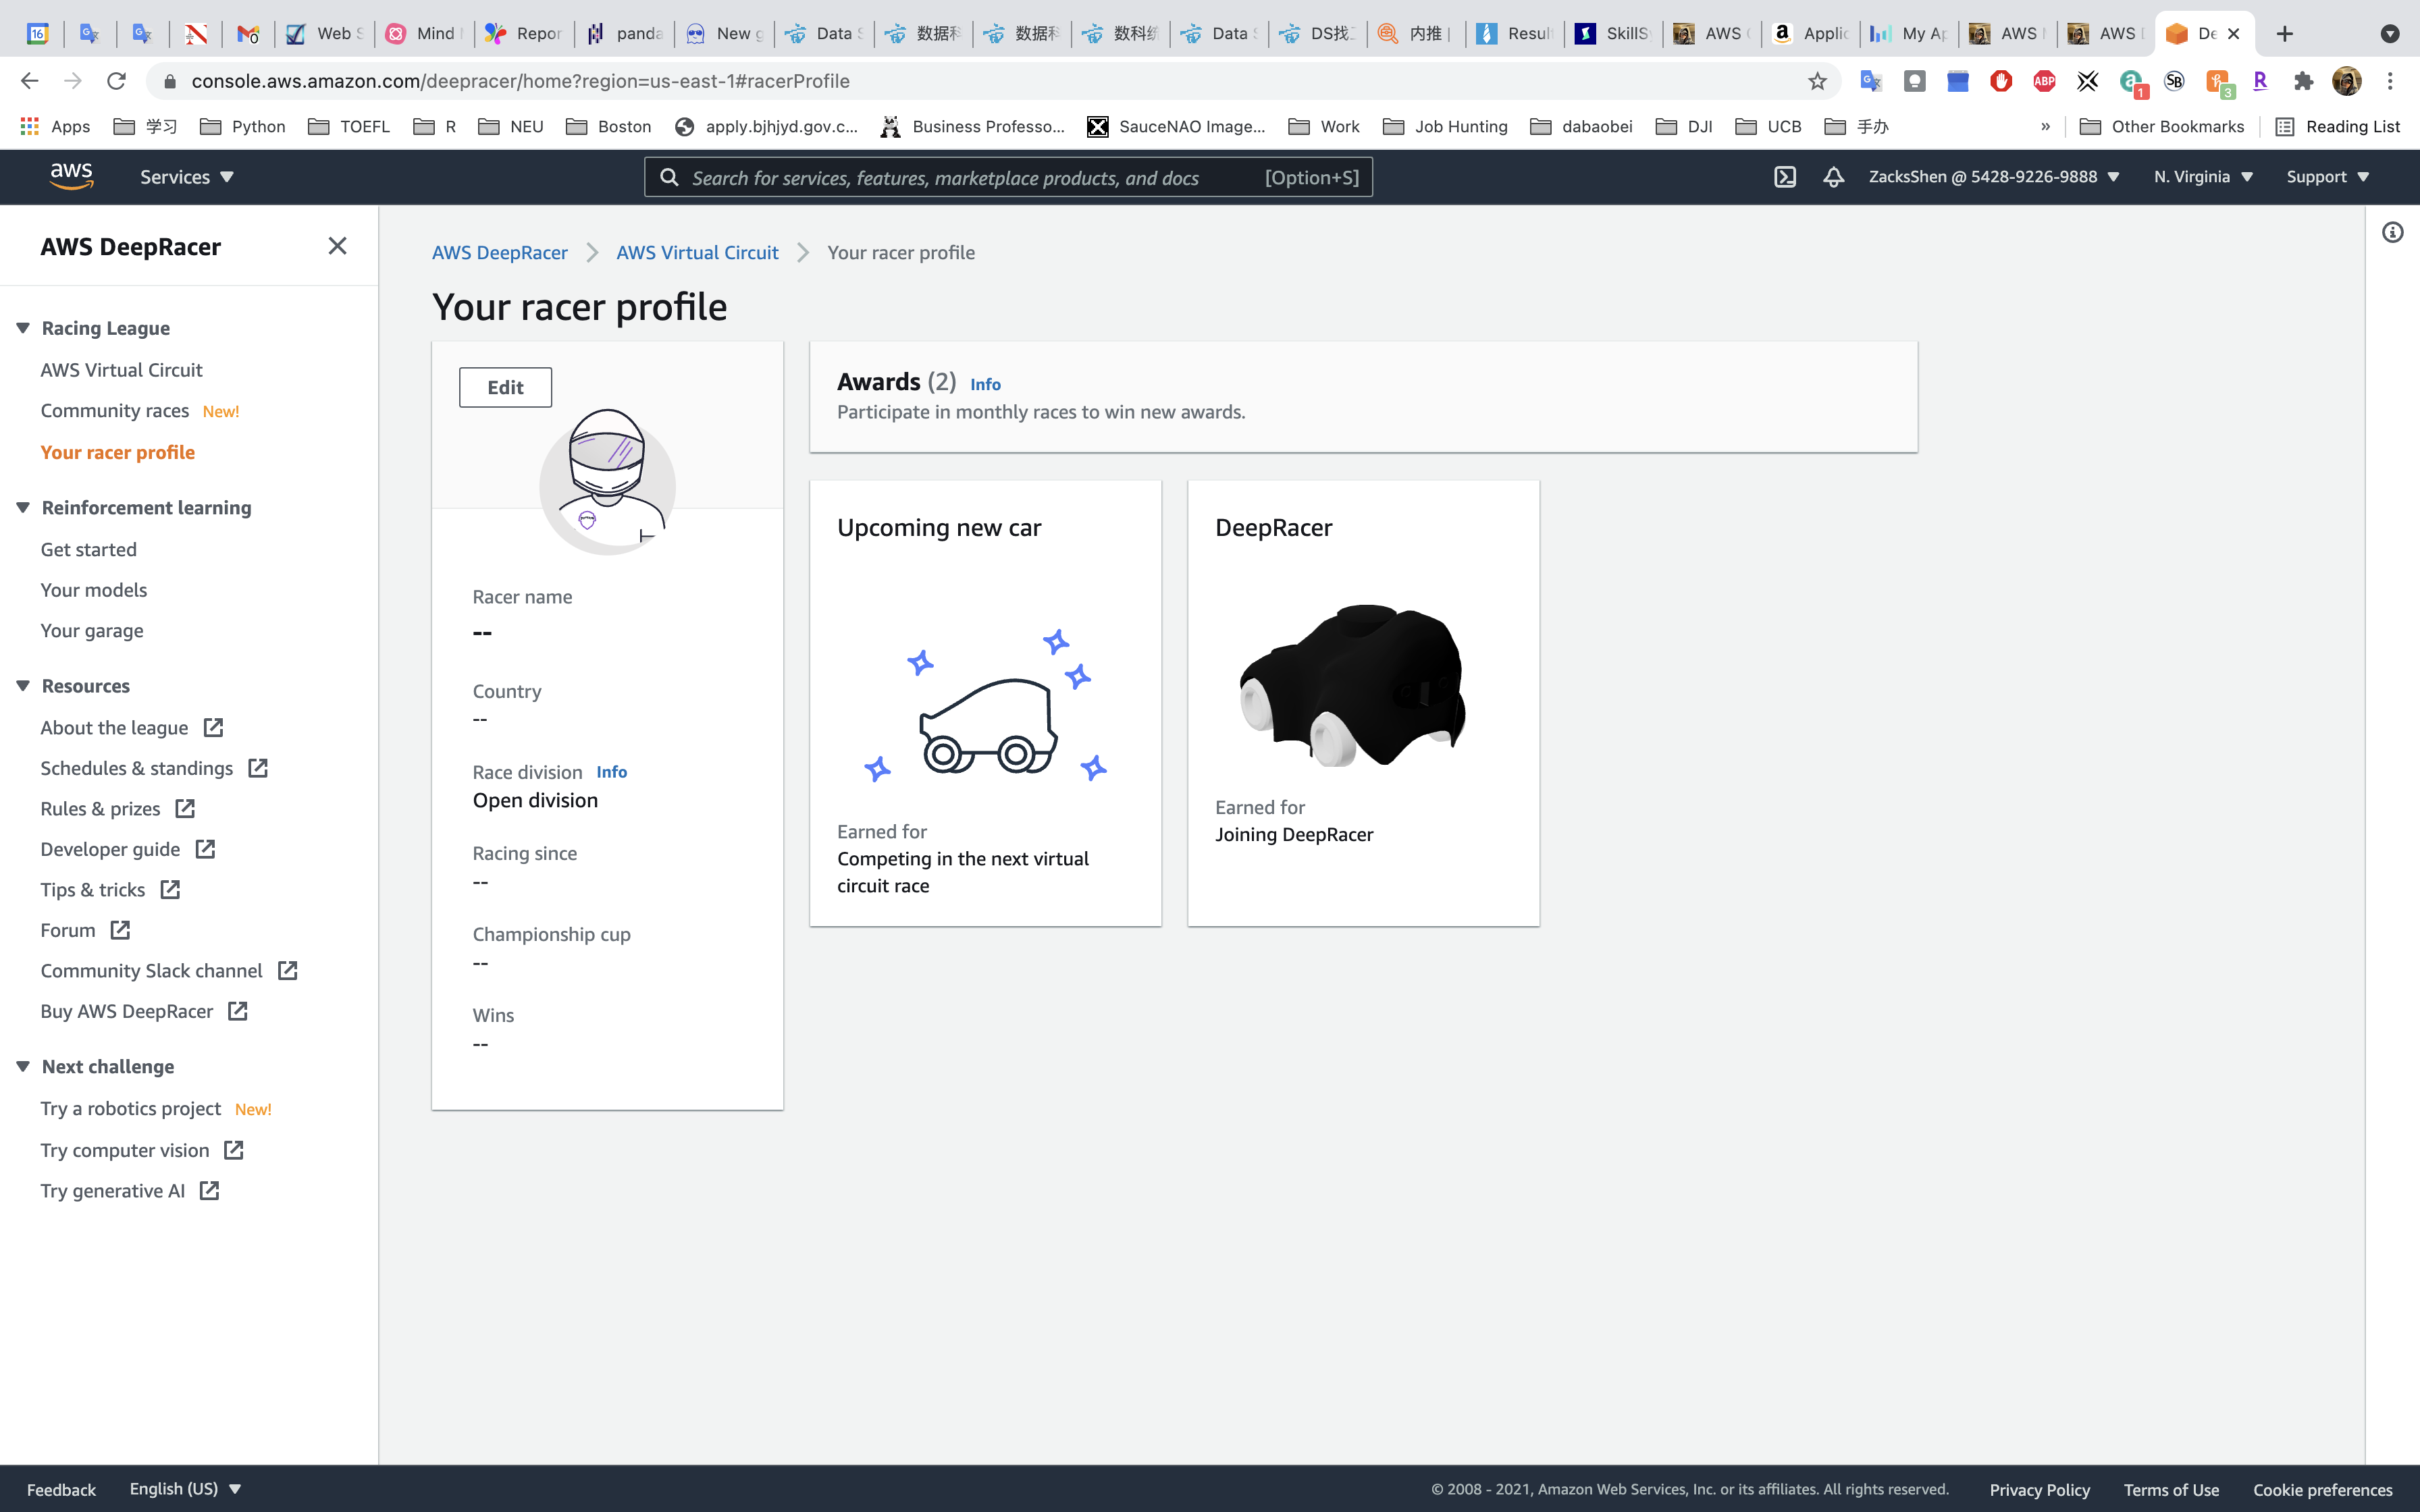The height and width of the screenshot is (1512, 2420).
Task: Bookmark this page with star icon
Action: [1817, 81]
